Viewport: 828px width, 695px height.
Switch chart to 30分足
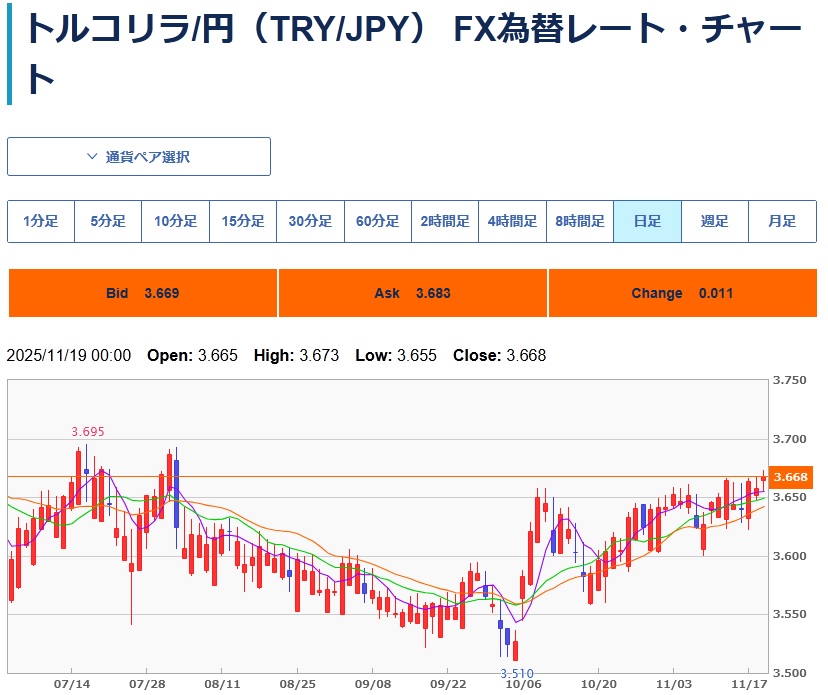(x=310, y=222)
